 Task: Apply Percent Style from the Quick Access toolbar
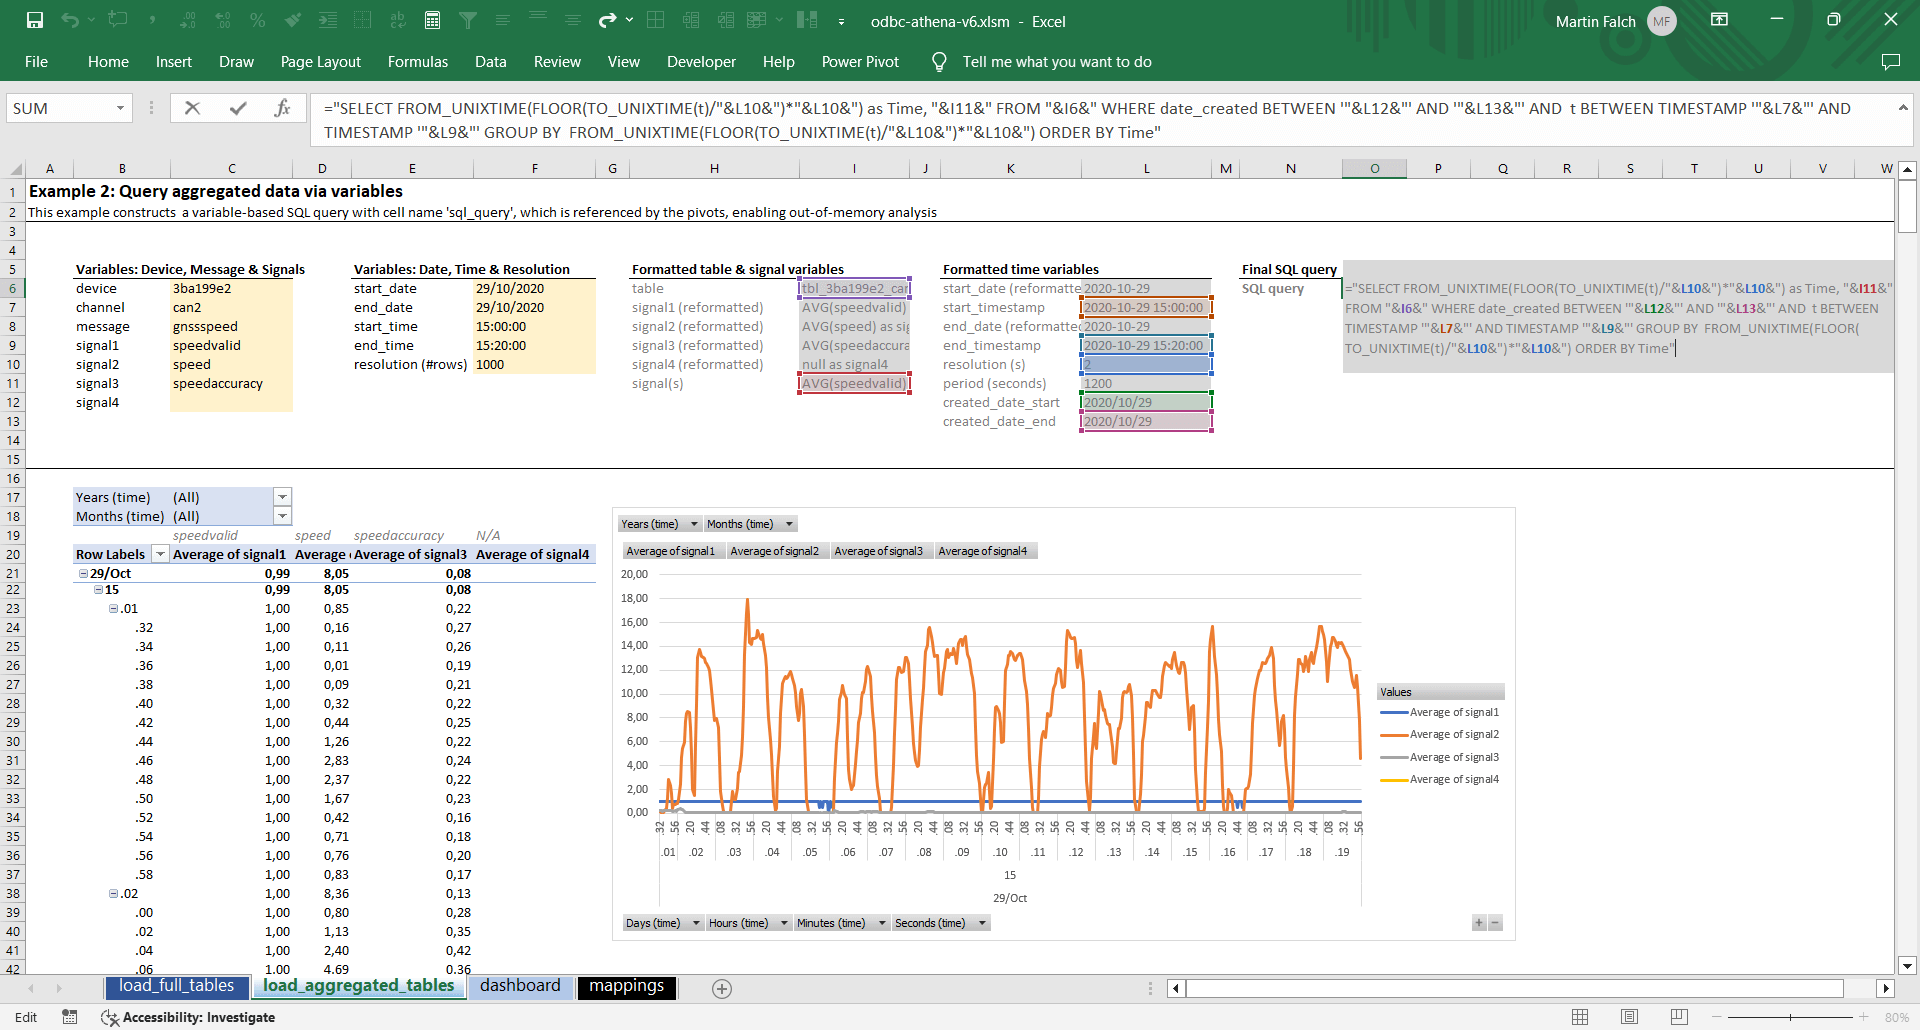(x=257, y=19)
